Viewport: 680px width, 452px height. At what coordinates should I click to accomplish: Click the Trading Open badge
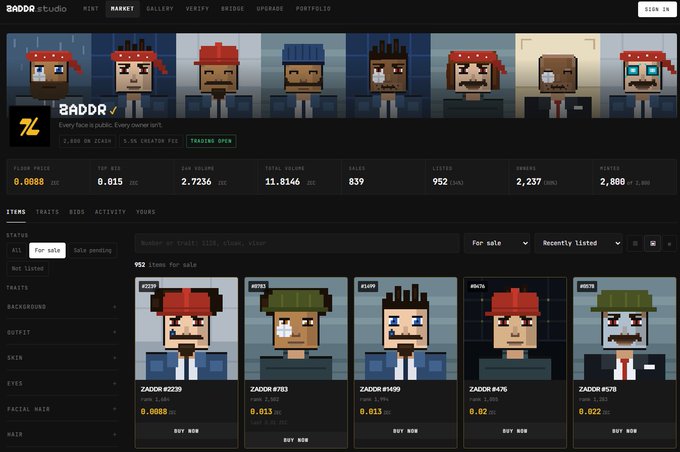click(211, 141)
